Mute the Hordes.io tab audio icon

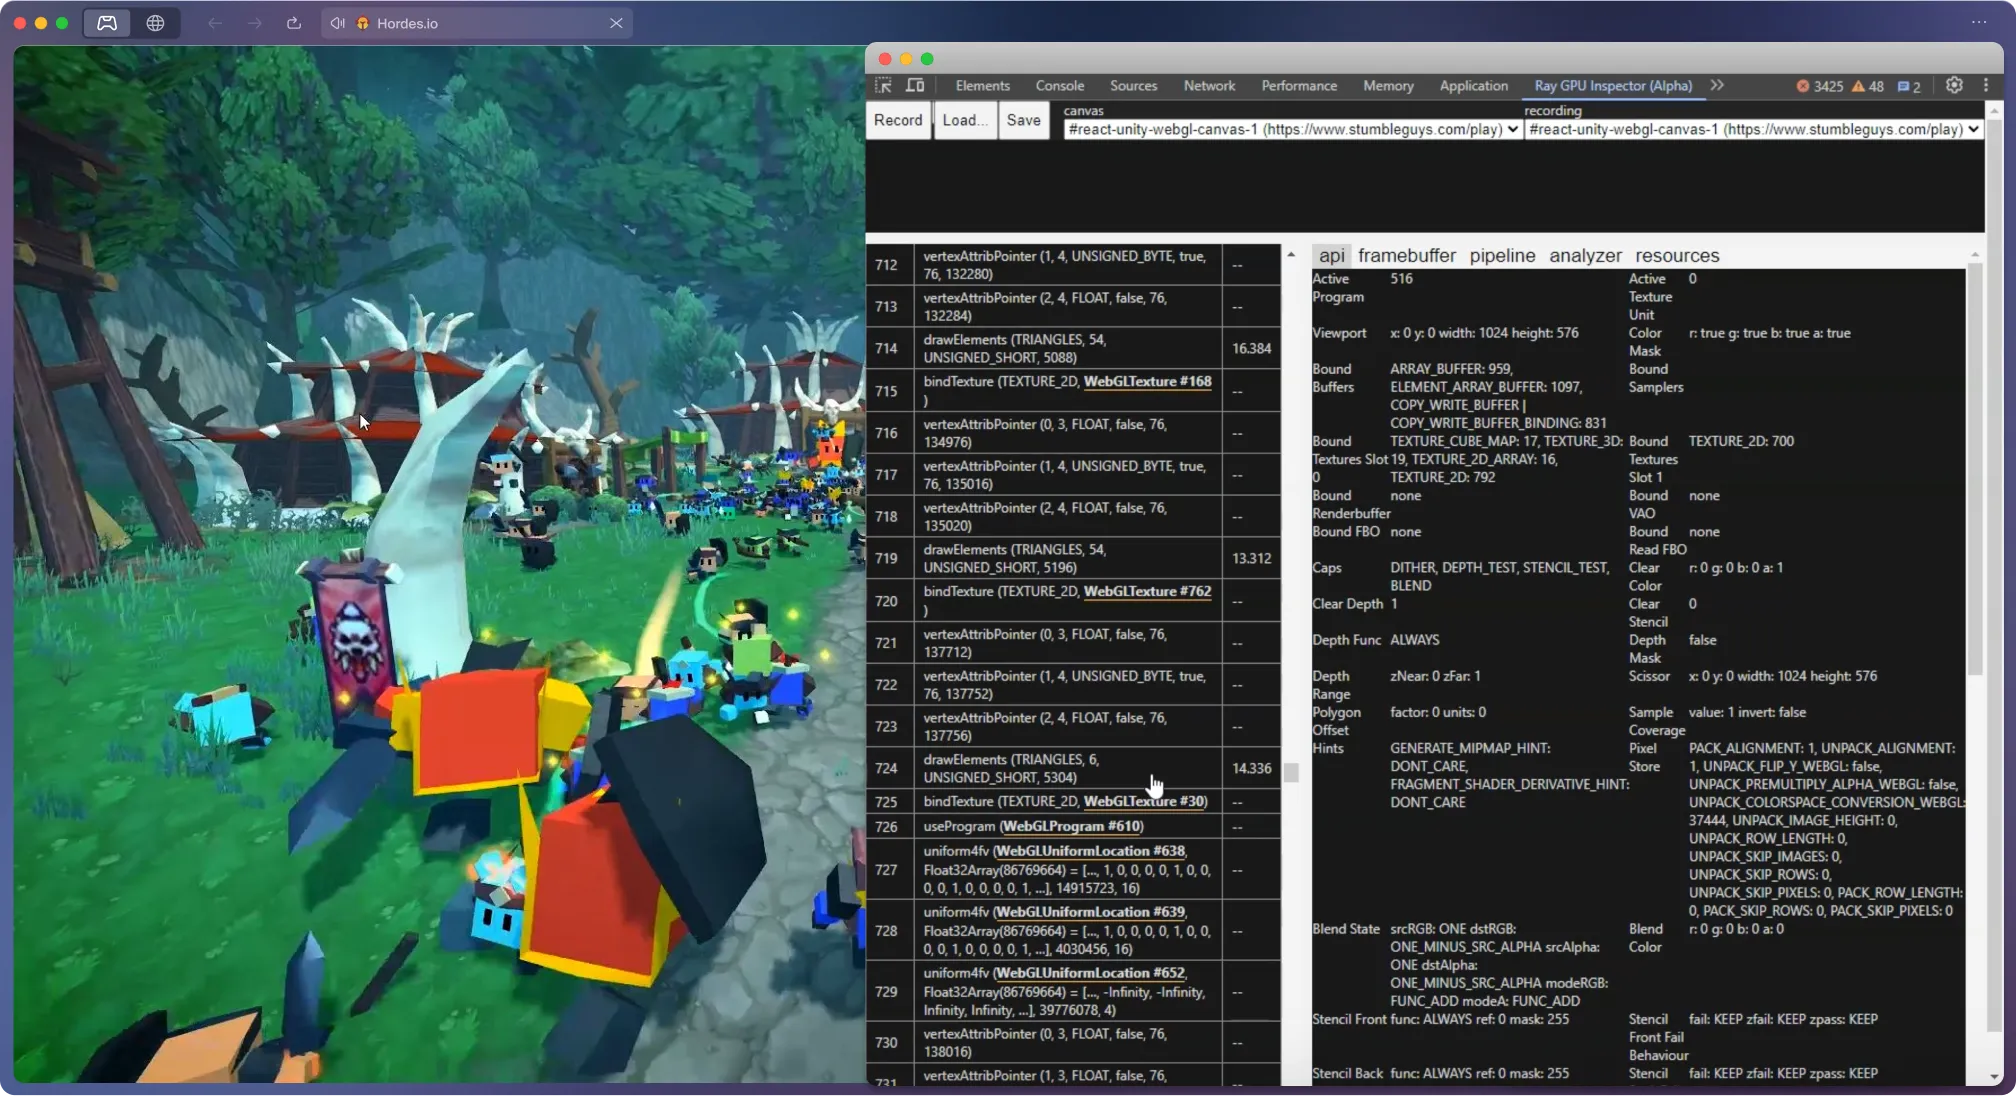[339, 23]
